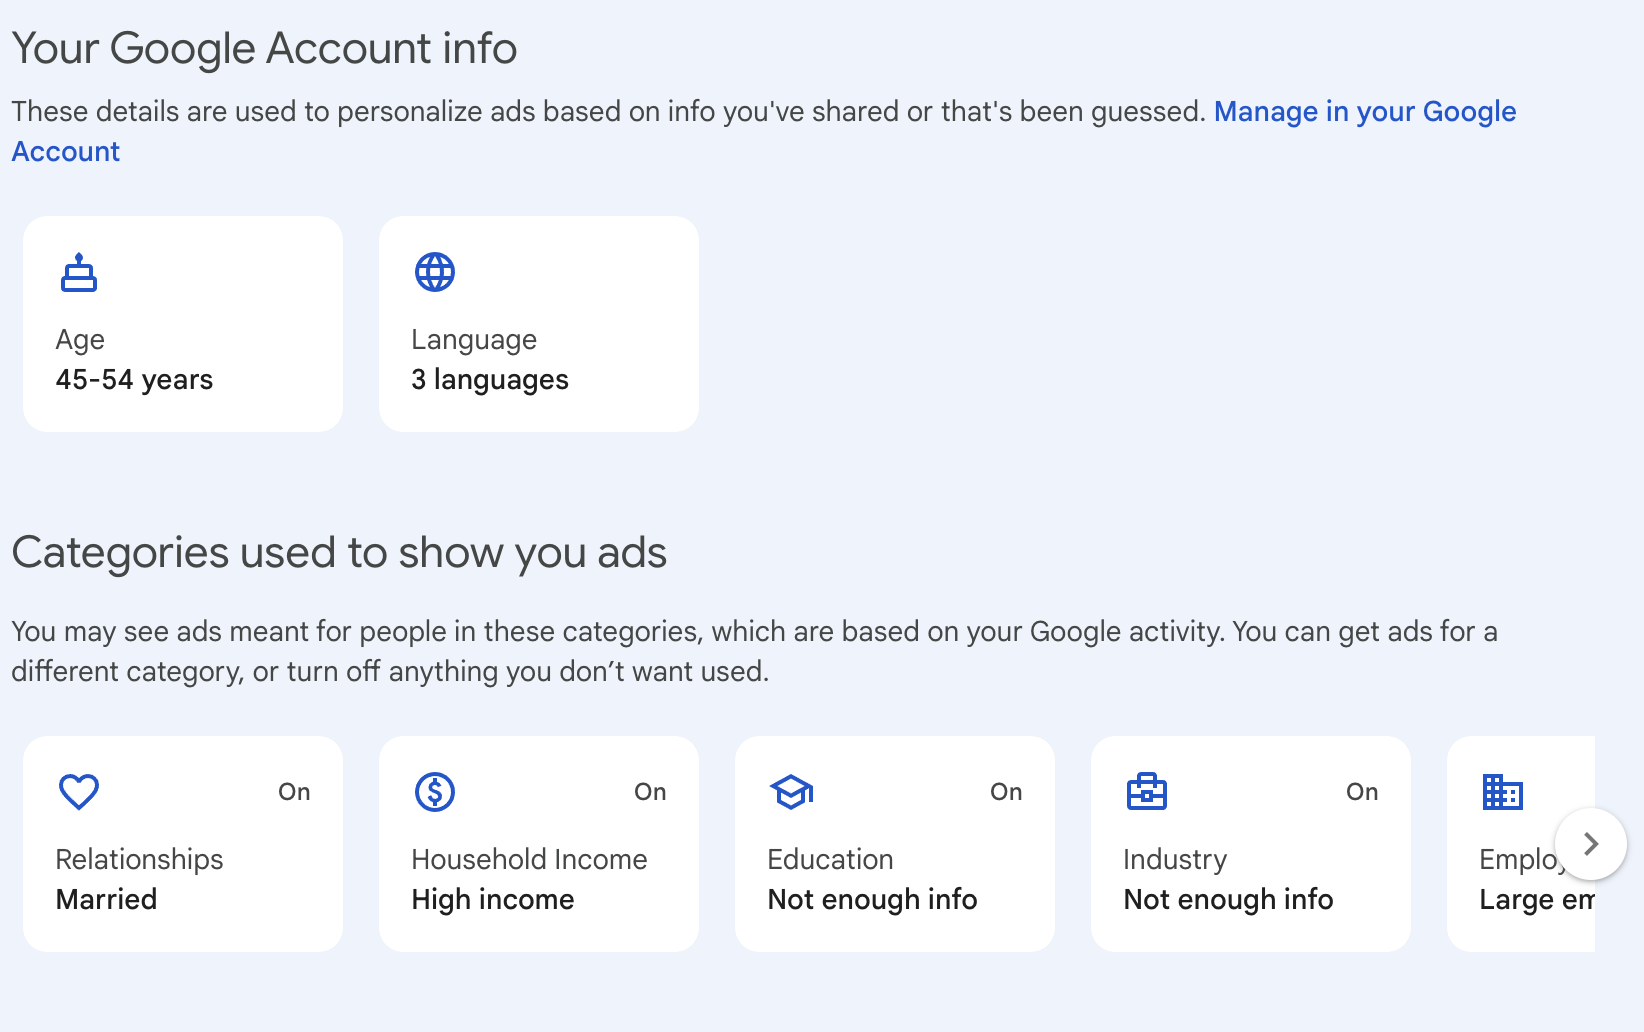Viewport: 1644px width, 1032px height.
Task: Click the heart Relationships icon
Action: [79, 792]
